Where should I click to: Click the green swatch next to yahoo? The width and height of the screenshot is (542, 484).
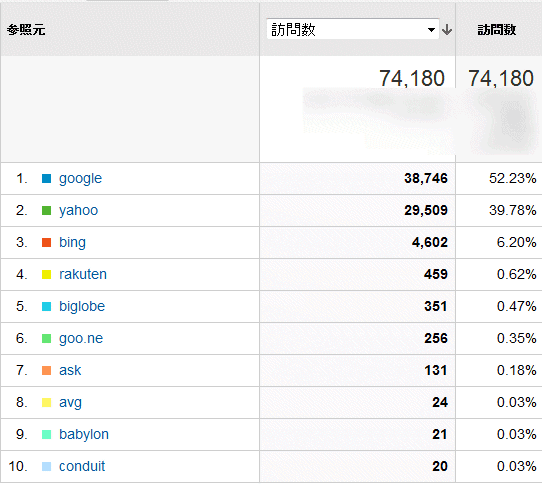[46, 211]
